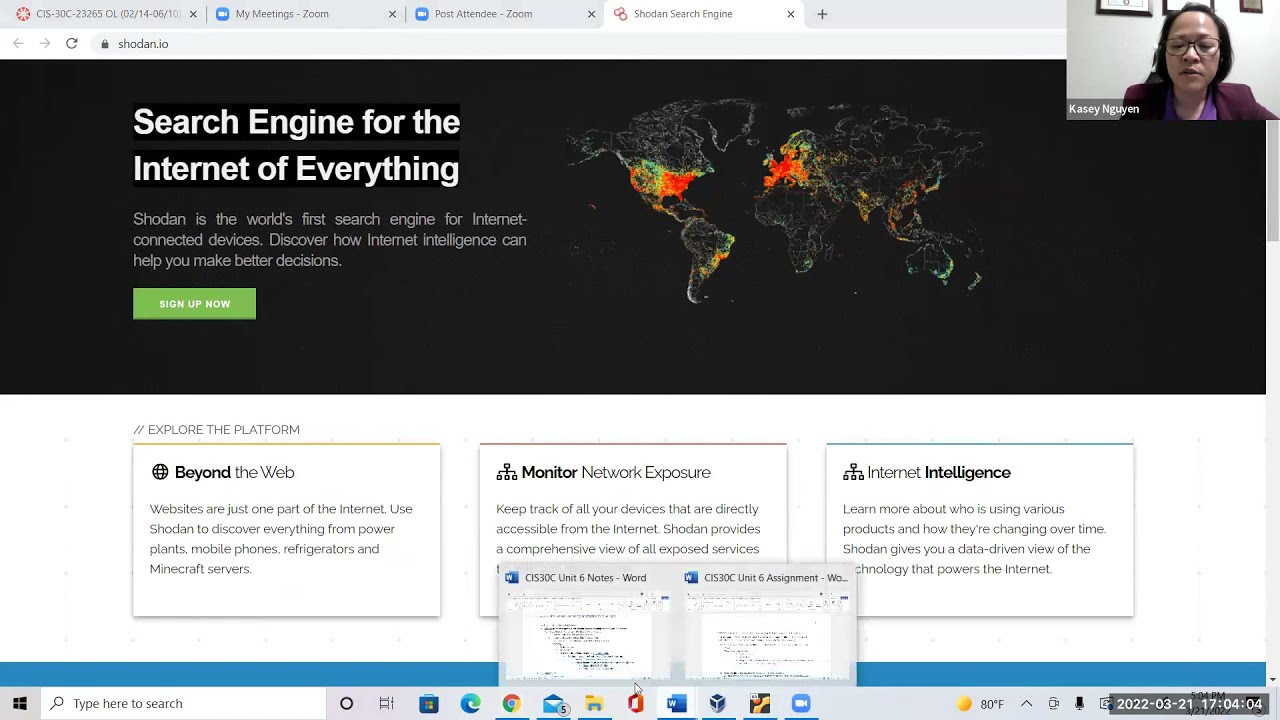Click the SIGN UP NOW button
This screenshot has height=720, width=1280.
coord(194,304)
